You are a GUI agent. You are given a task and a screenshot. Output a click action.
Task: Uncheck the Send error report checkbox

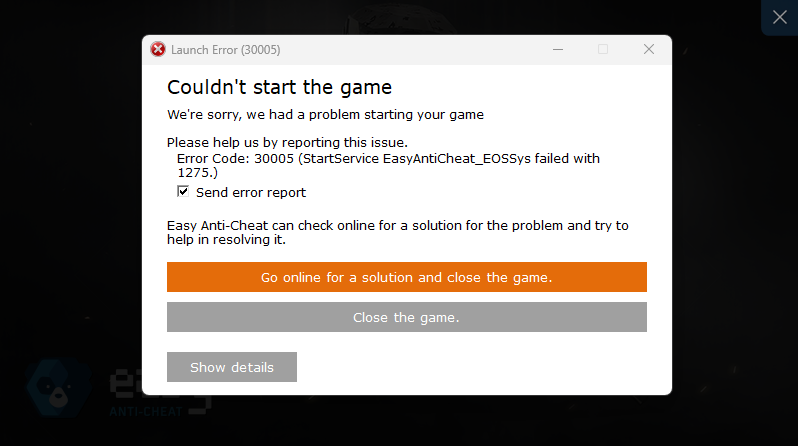183,192
